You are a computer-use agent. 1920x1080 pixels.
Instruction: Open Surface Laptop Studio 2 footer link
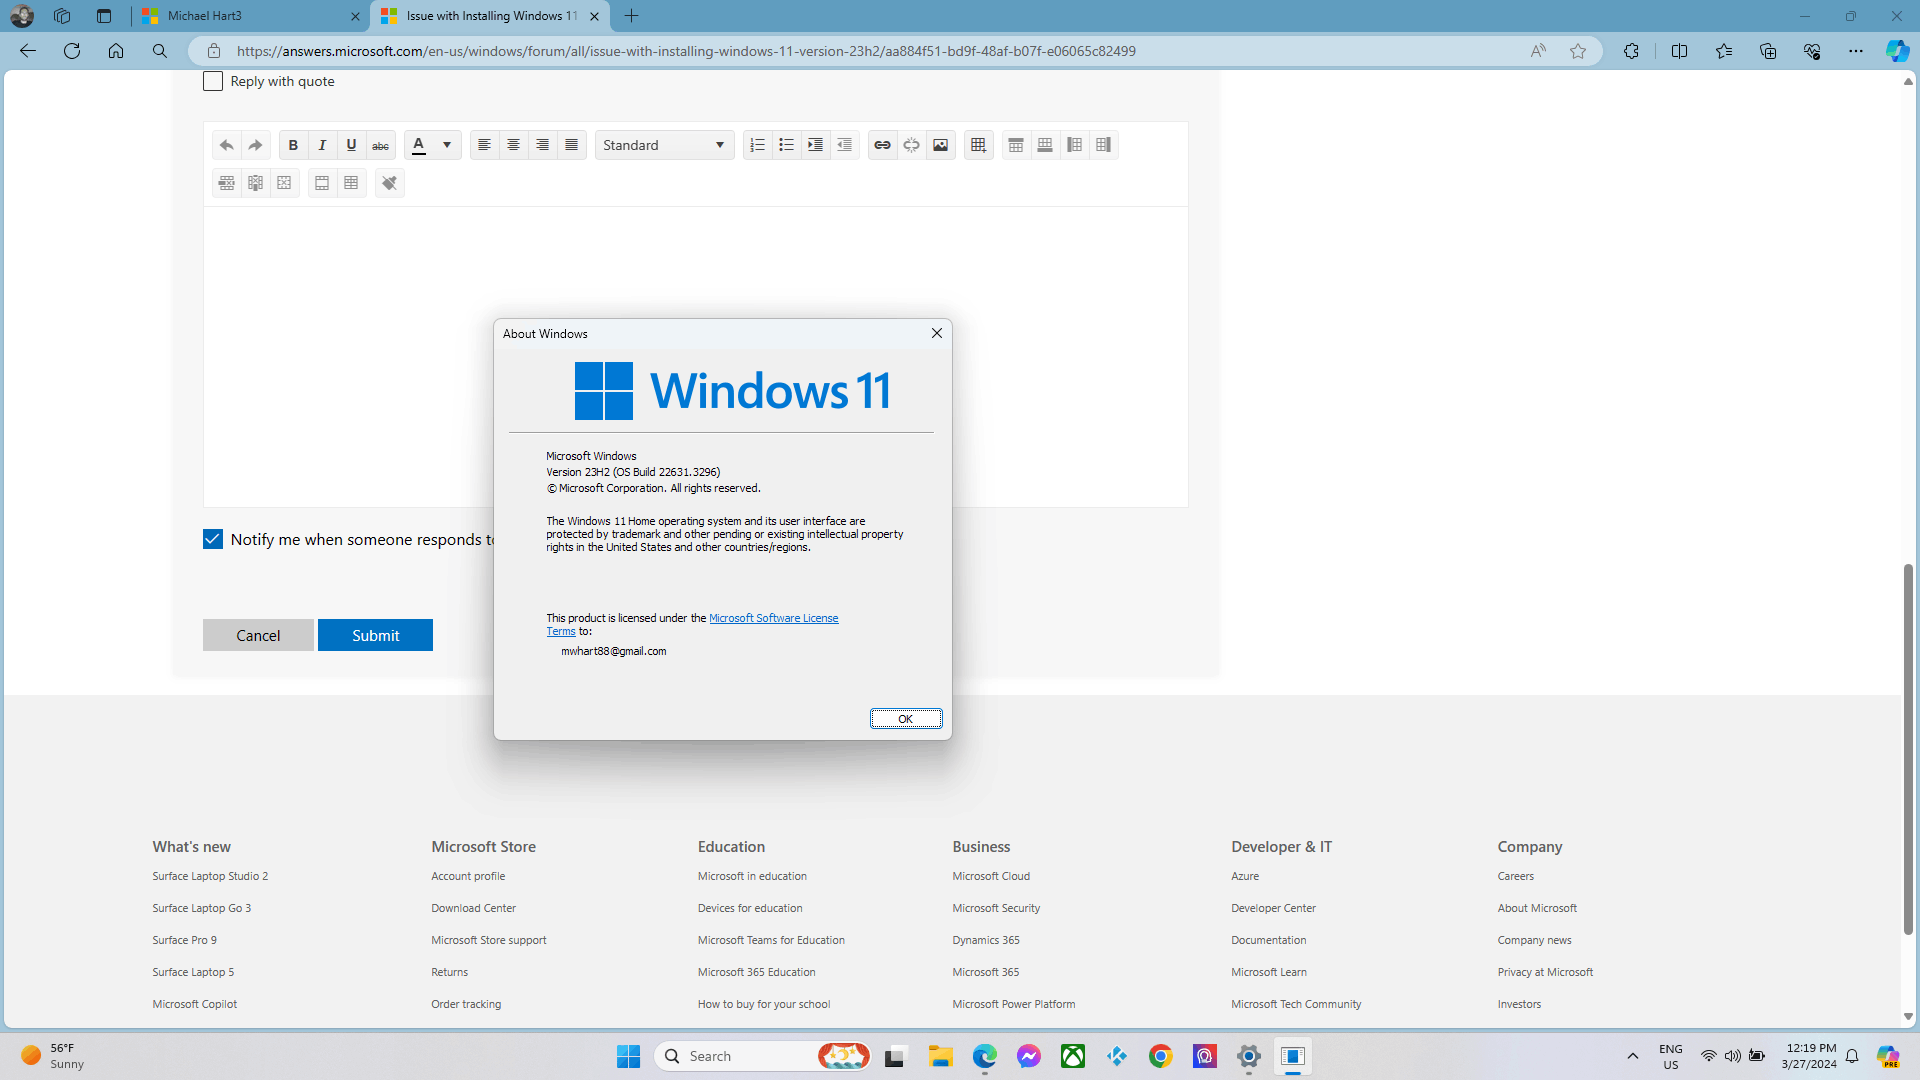pyautogui.click(x=210, y=876)
